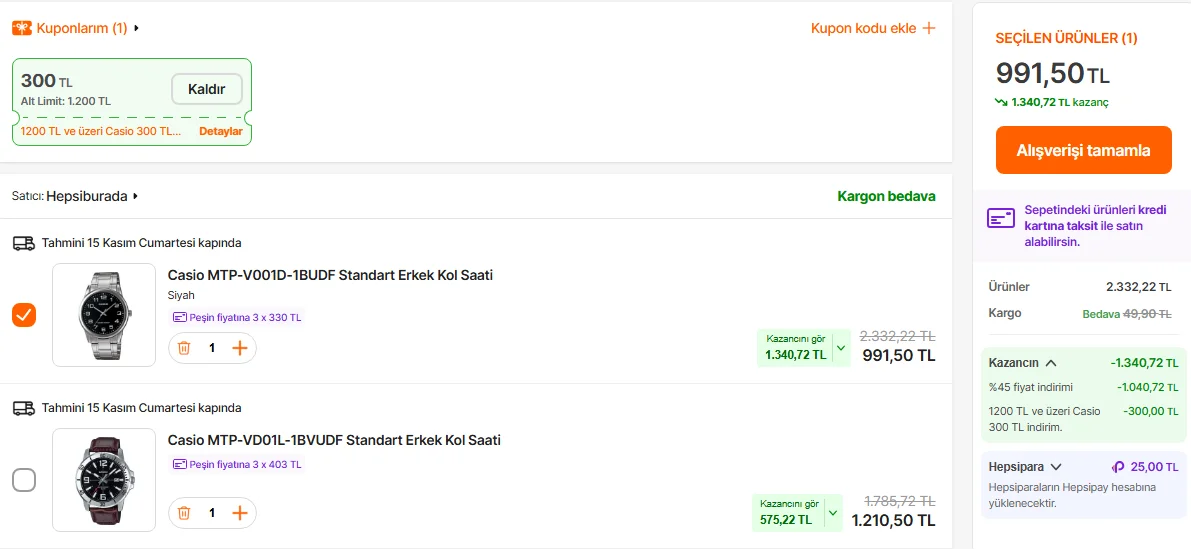Screen dimensions: 1191x549
Task: Remove the 300 TL coupon with Kaldır
Action: coord(207,89)
